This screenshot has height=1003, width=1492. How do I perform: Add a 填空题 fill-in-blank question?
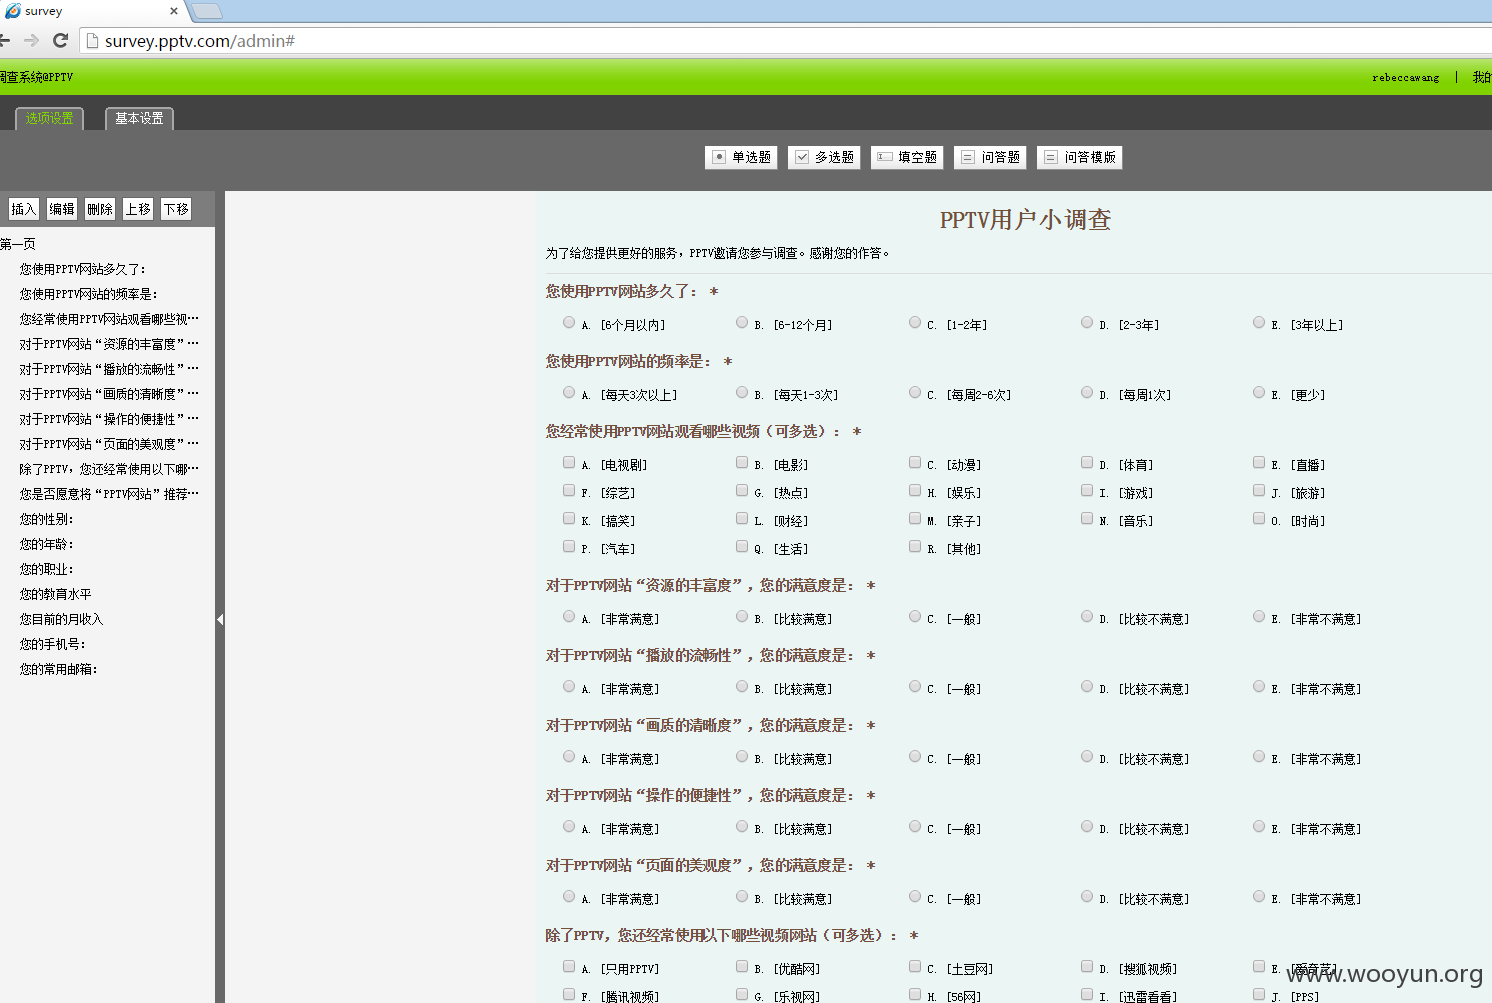point(907,157)
